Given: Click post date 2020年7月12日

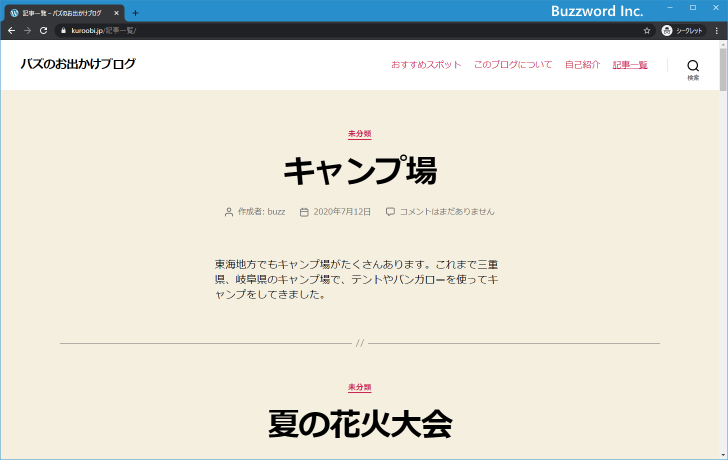Looking at the screenshot, I should (342, 212).
